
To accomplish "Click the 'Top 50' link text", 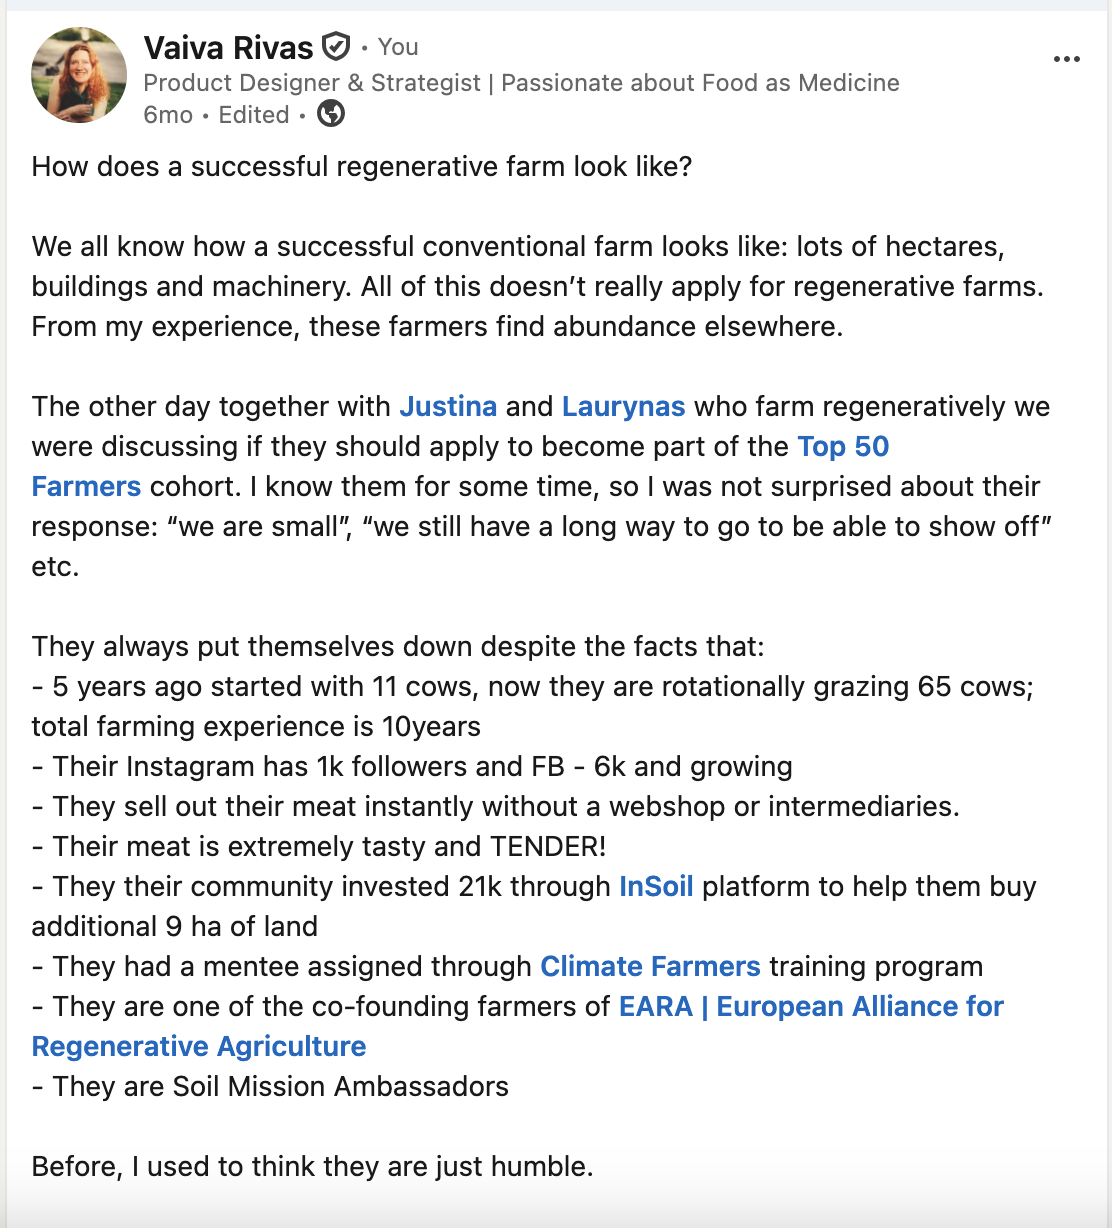I will (843, 446).
